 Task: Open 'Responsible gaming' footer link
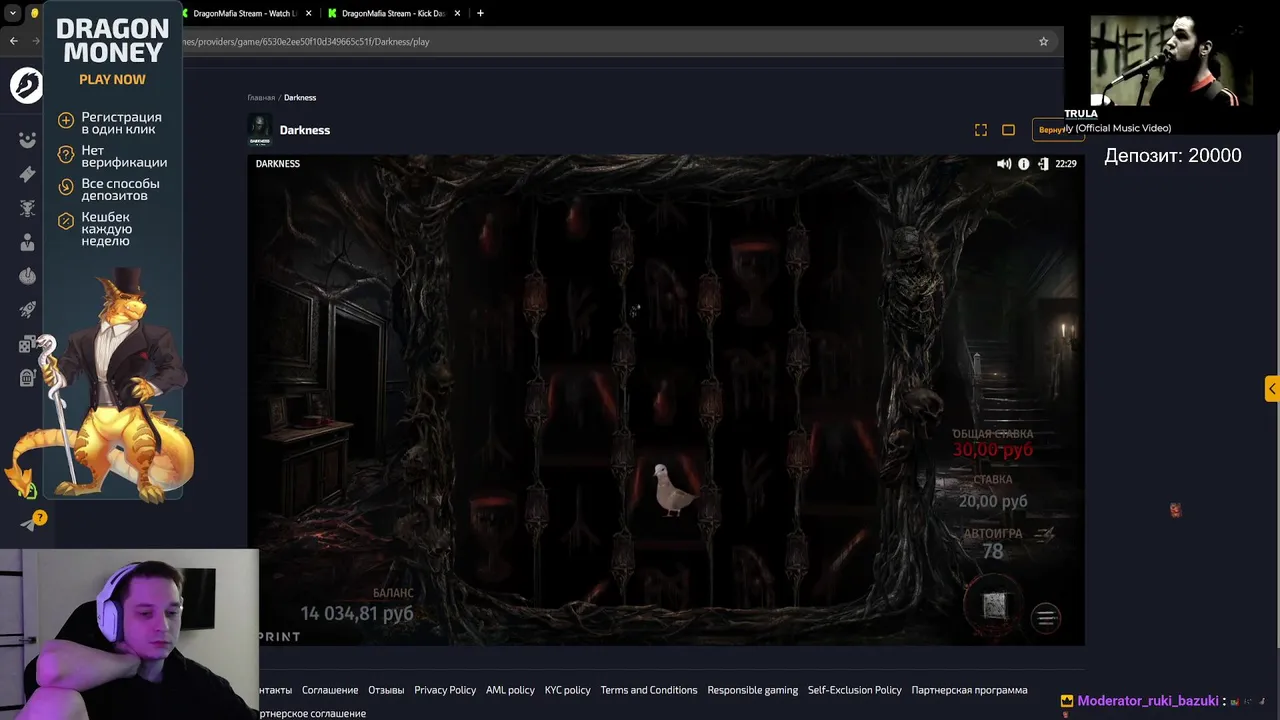pyautogui.click(x=753, y=690)
